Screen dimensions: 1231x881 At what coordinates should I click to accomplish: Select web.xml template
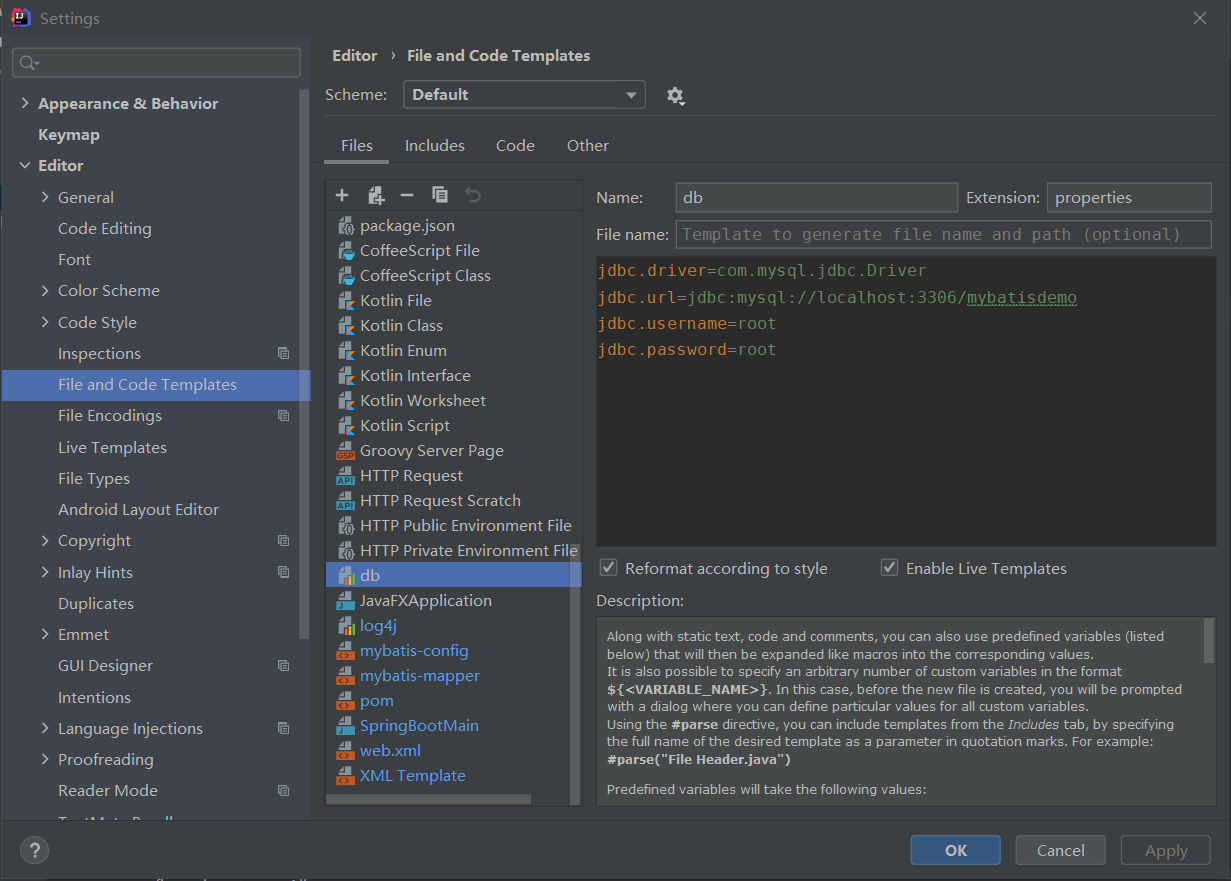click(390, 750)
